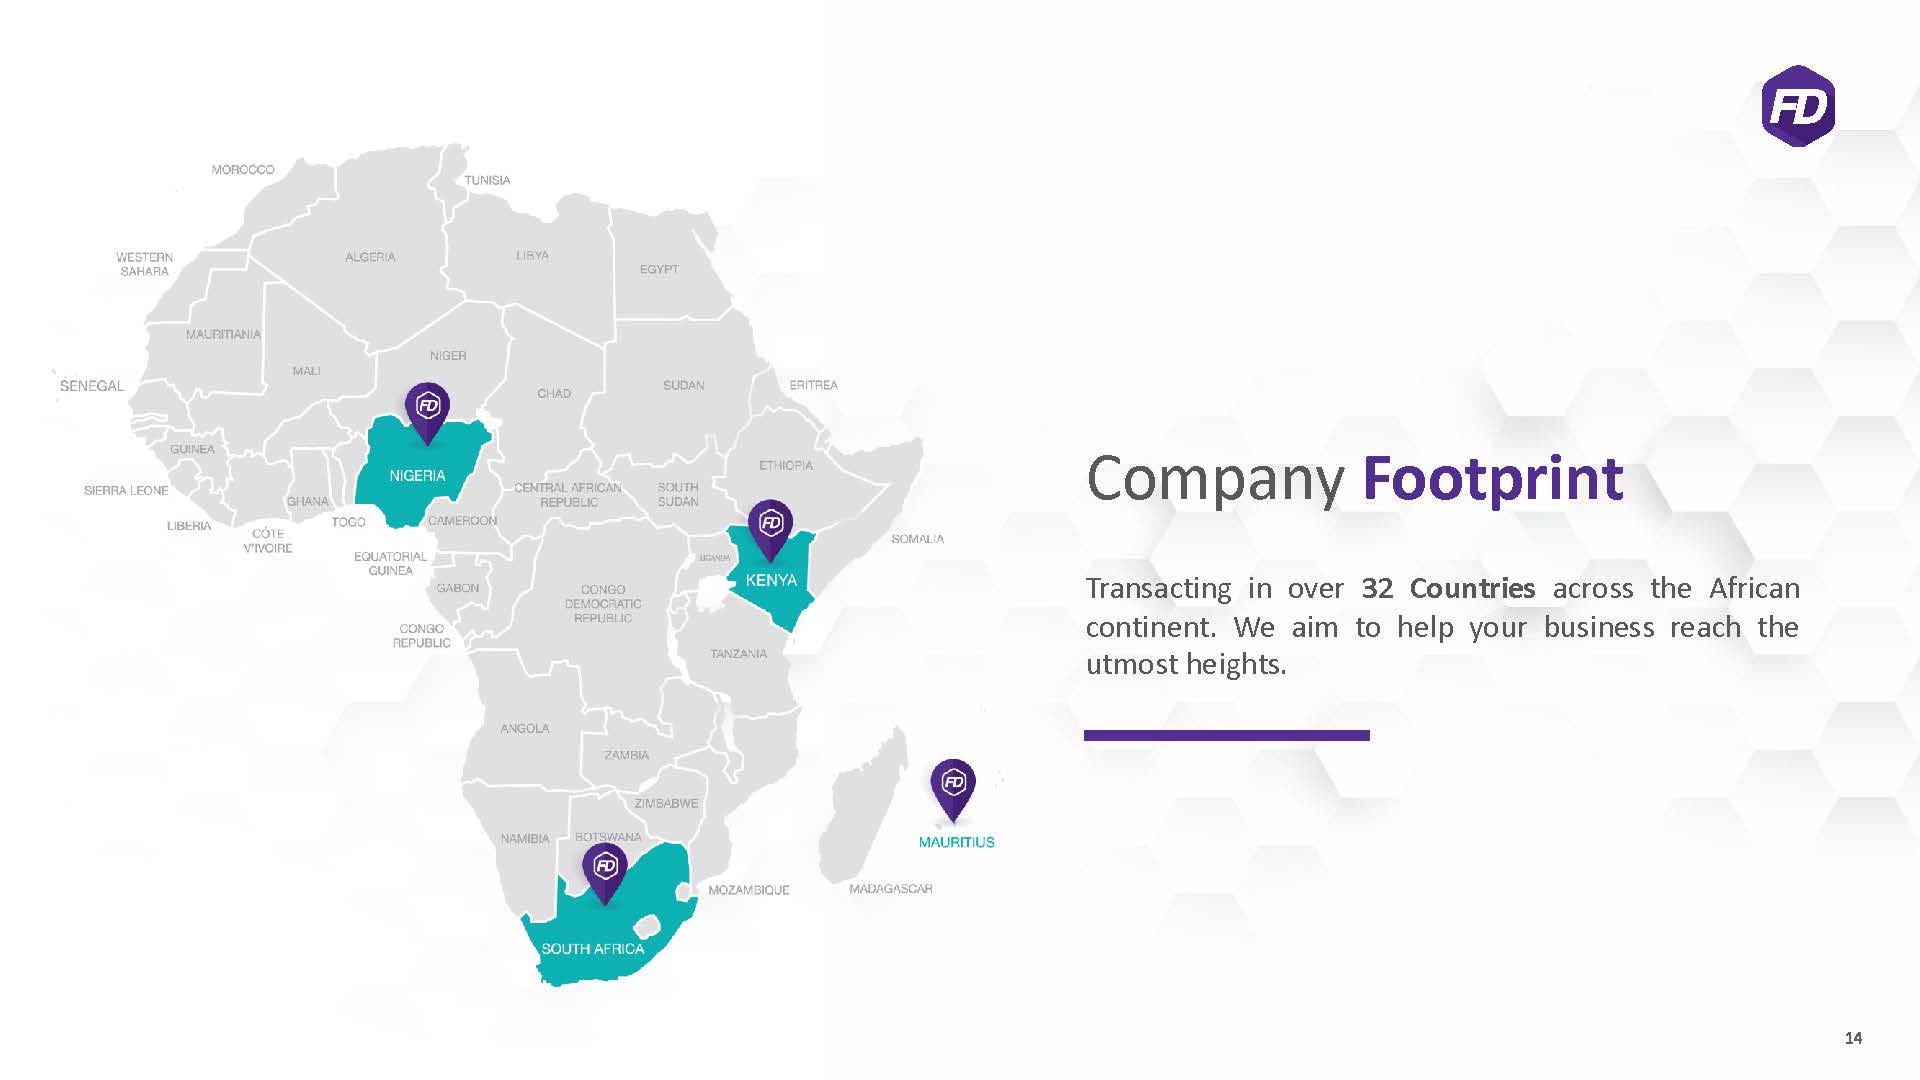Select the teal Nigeria country shape

(420, 471)
